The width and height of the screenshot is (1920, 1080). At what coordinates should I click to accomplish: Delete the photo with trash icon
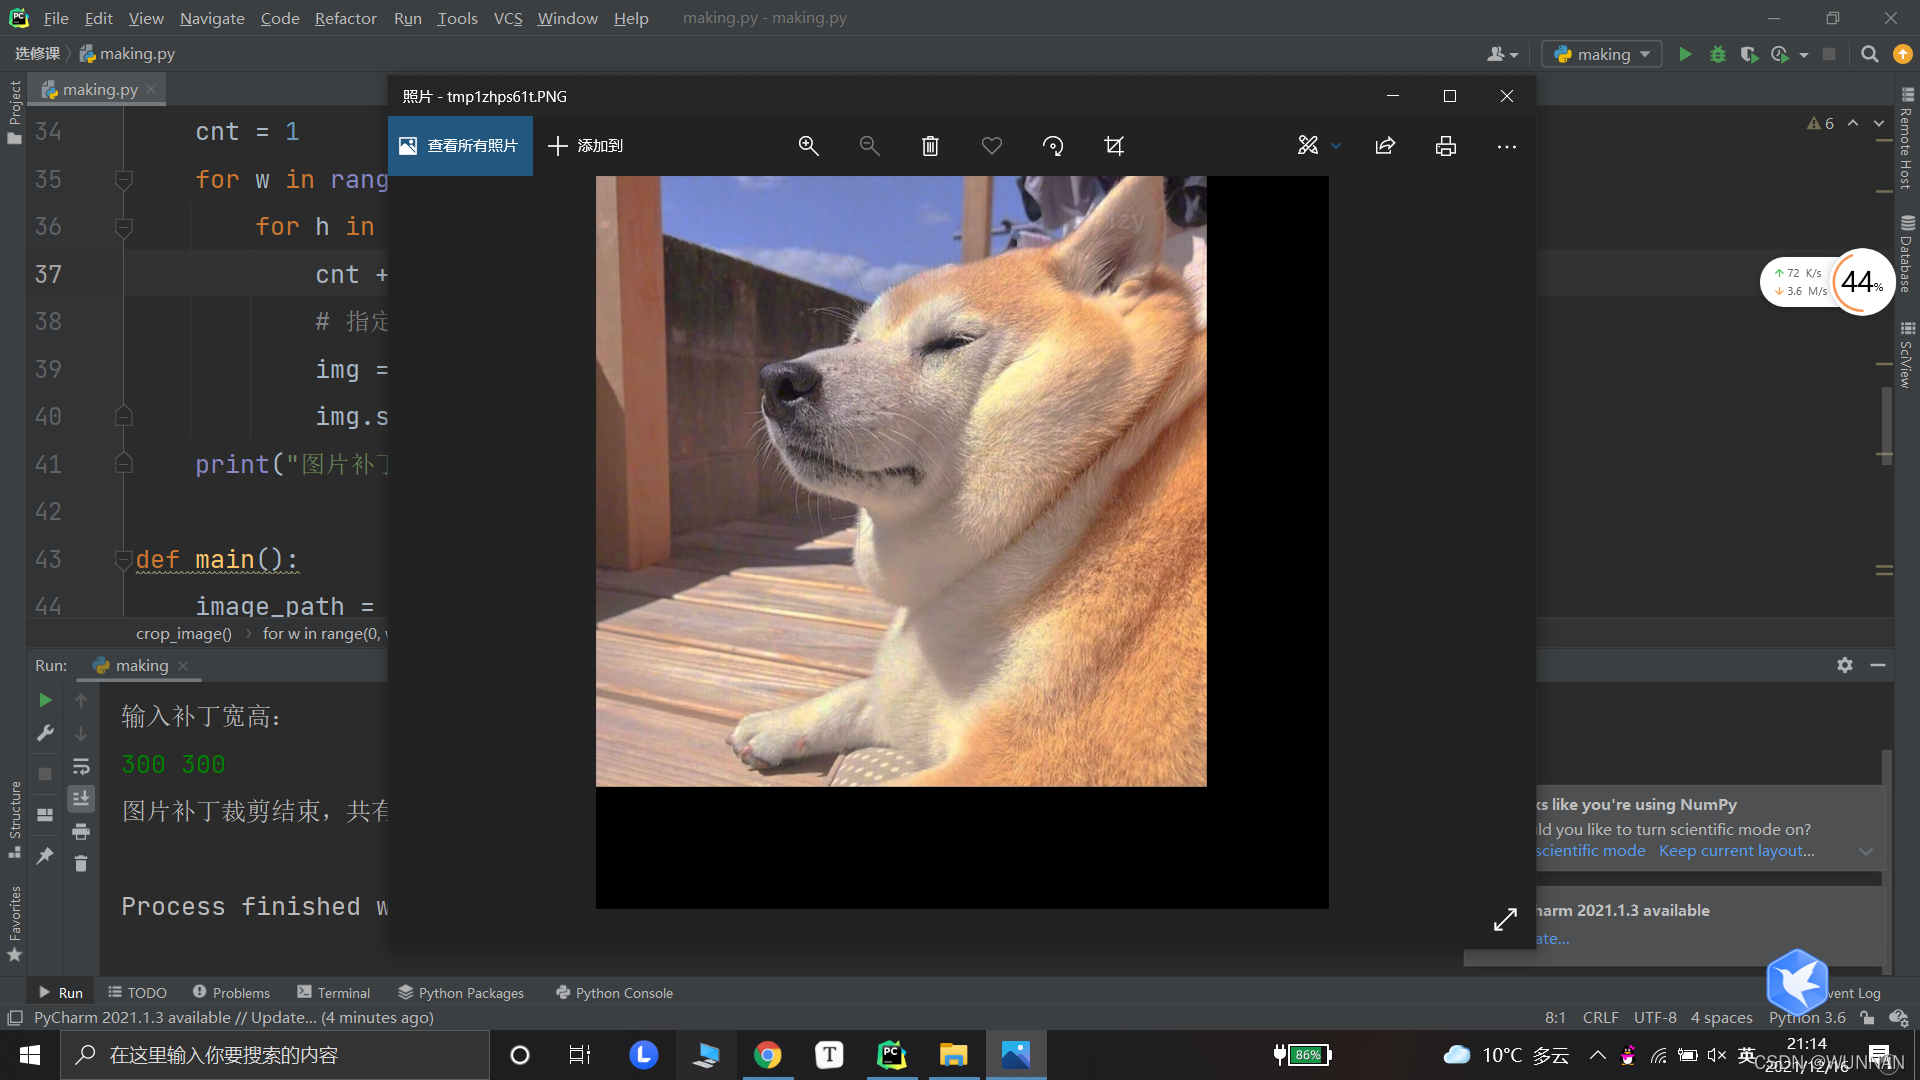pyautogui.click(x=930, y=146)
